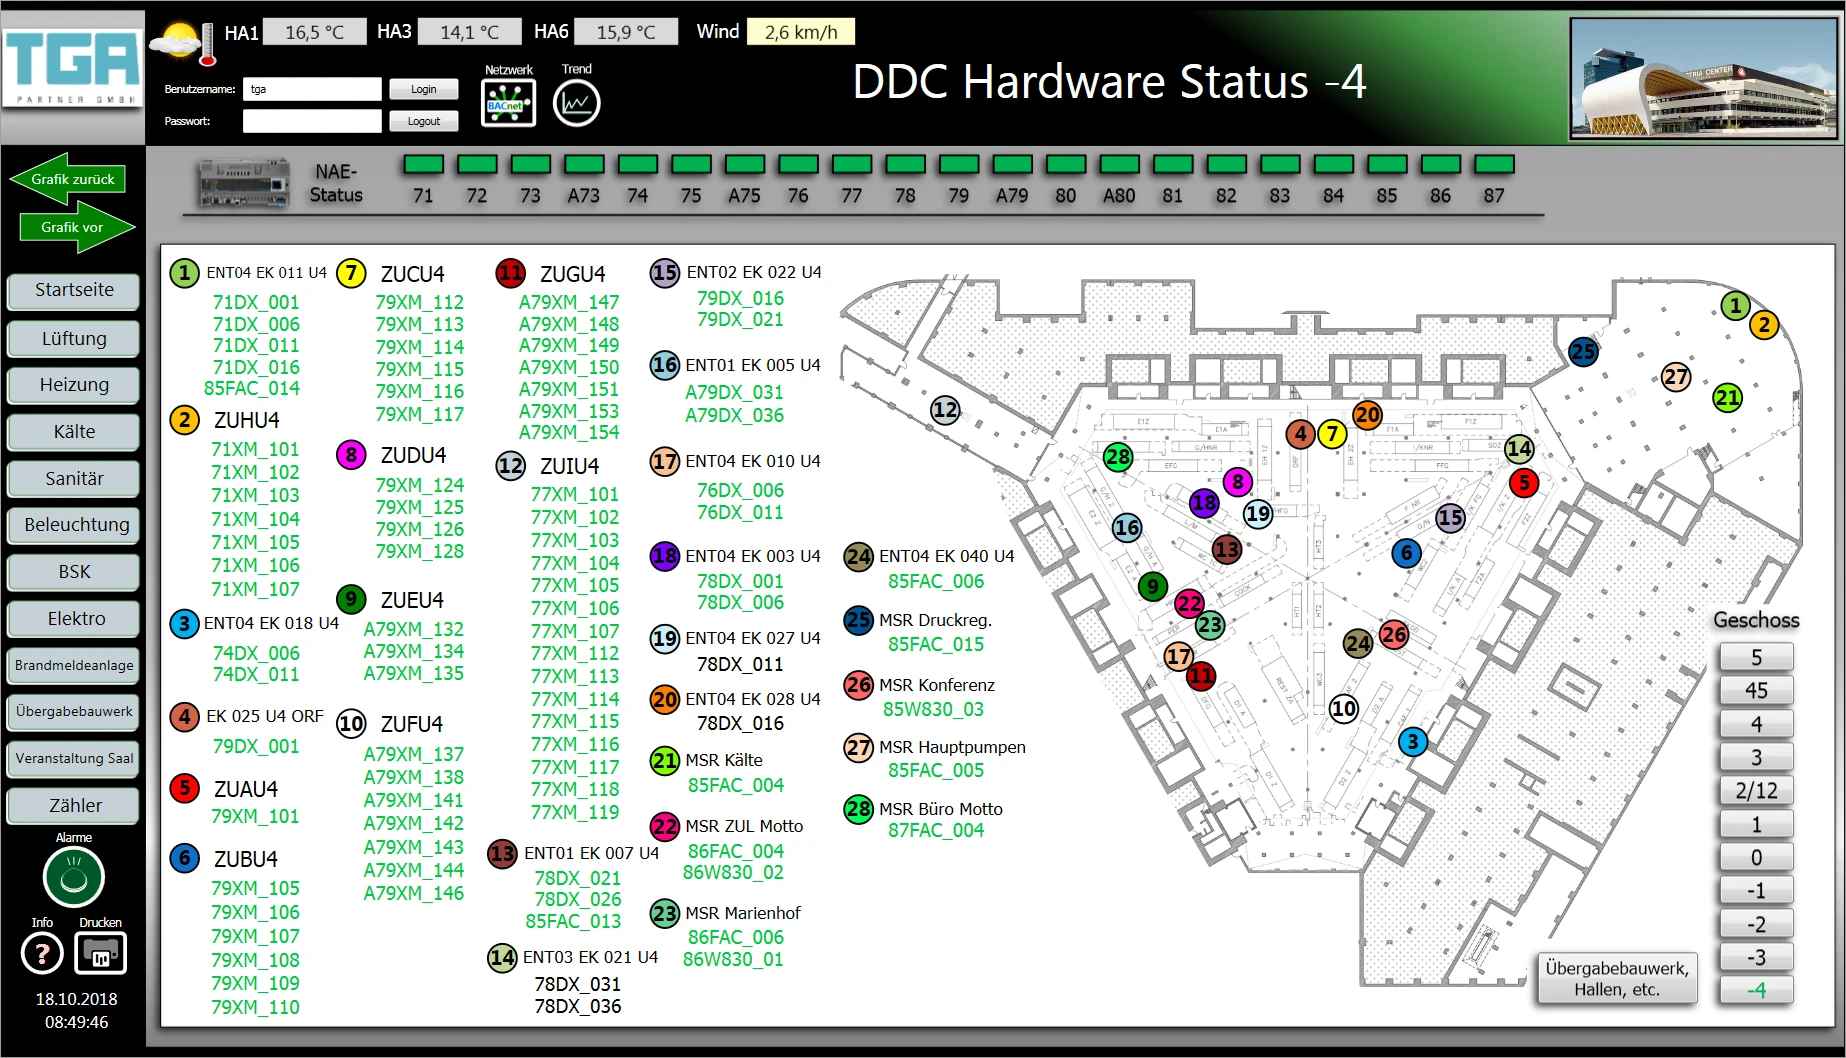This screenshot has width=1846, height=1058.
Task: Click the round Alarme alarm icon
Action: (71, 876)
